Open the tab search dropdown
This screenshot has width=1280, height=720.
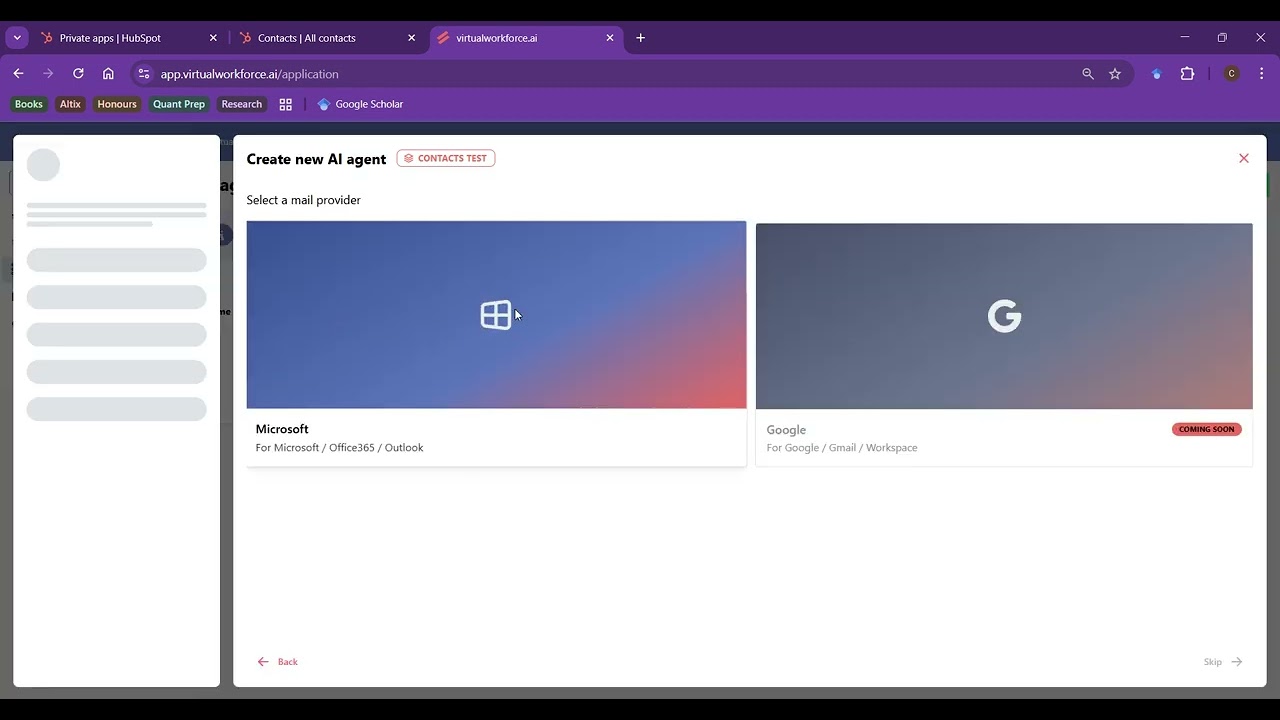click(x=17, y=38)
